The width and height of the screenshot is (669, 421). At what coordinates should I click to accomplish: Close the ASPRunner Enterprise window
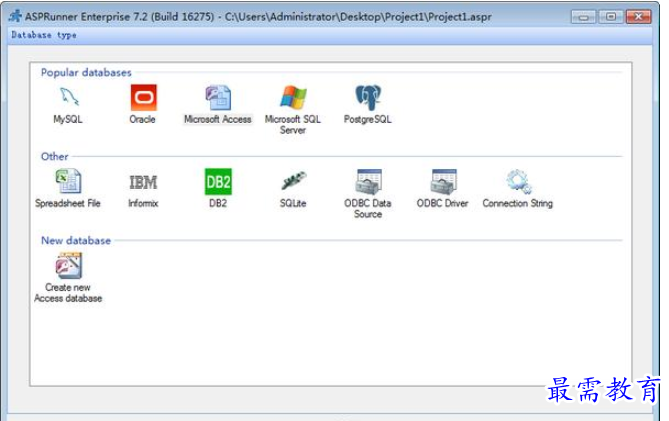point(638,17)
